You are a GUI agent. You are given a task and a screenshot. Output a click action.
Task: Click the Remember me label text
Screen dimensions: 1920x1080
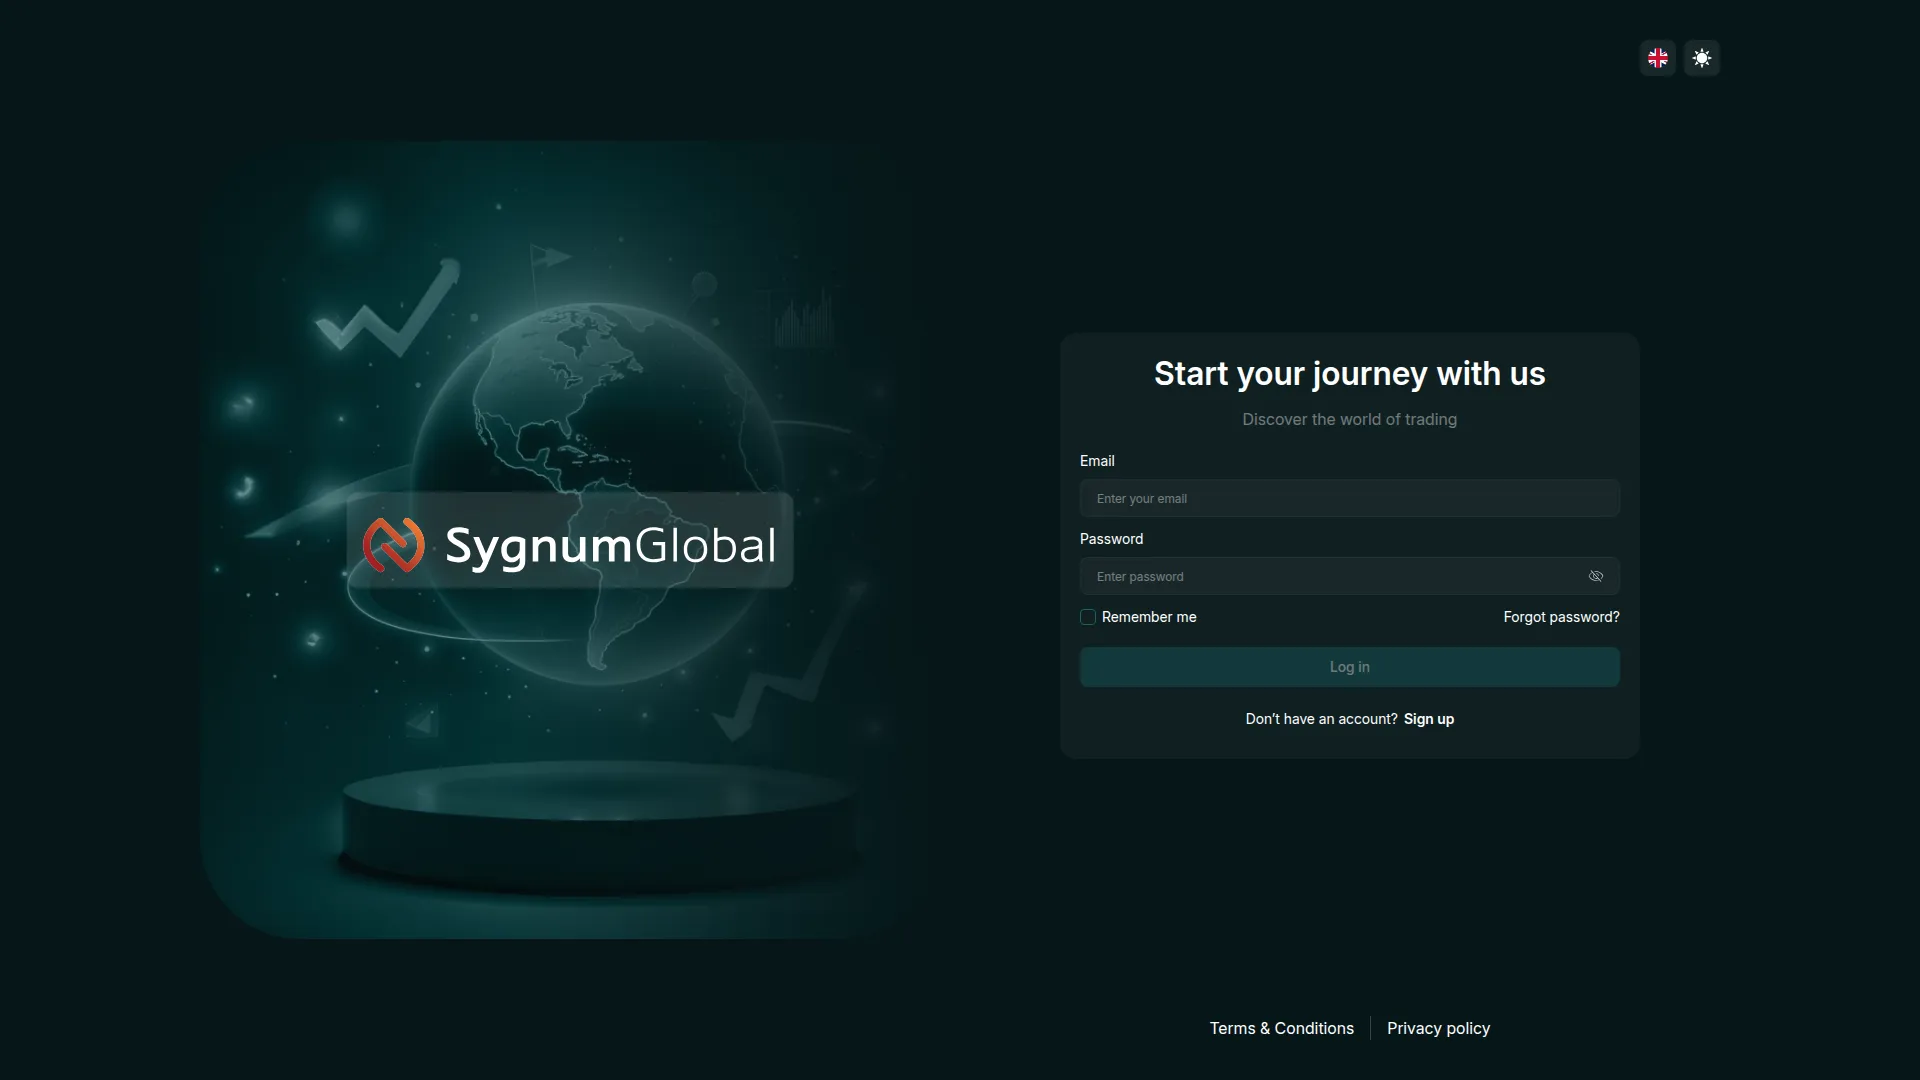point(1149,617)
